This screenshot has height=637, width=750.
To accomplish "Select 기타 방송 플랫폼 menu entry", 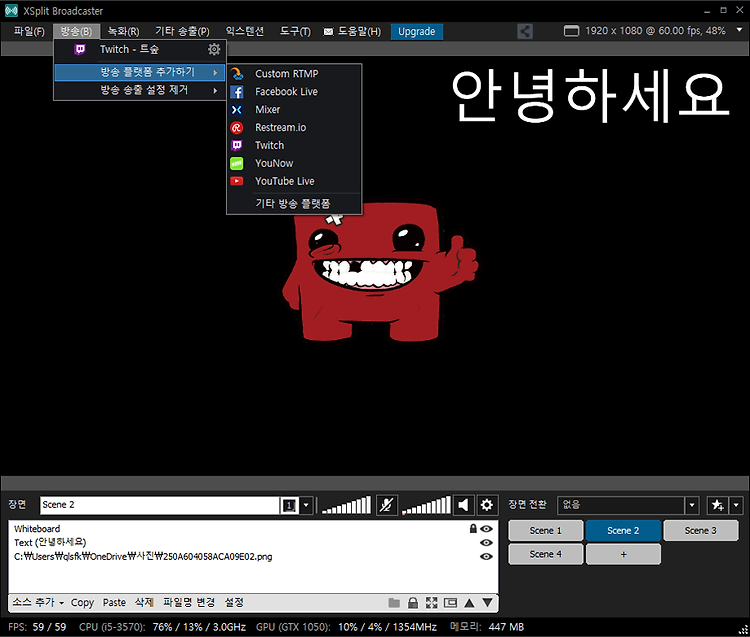I will tap(293, 204).
